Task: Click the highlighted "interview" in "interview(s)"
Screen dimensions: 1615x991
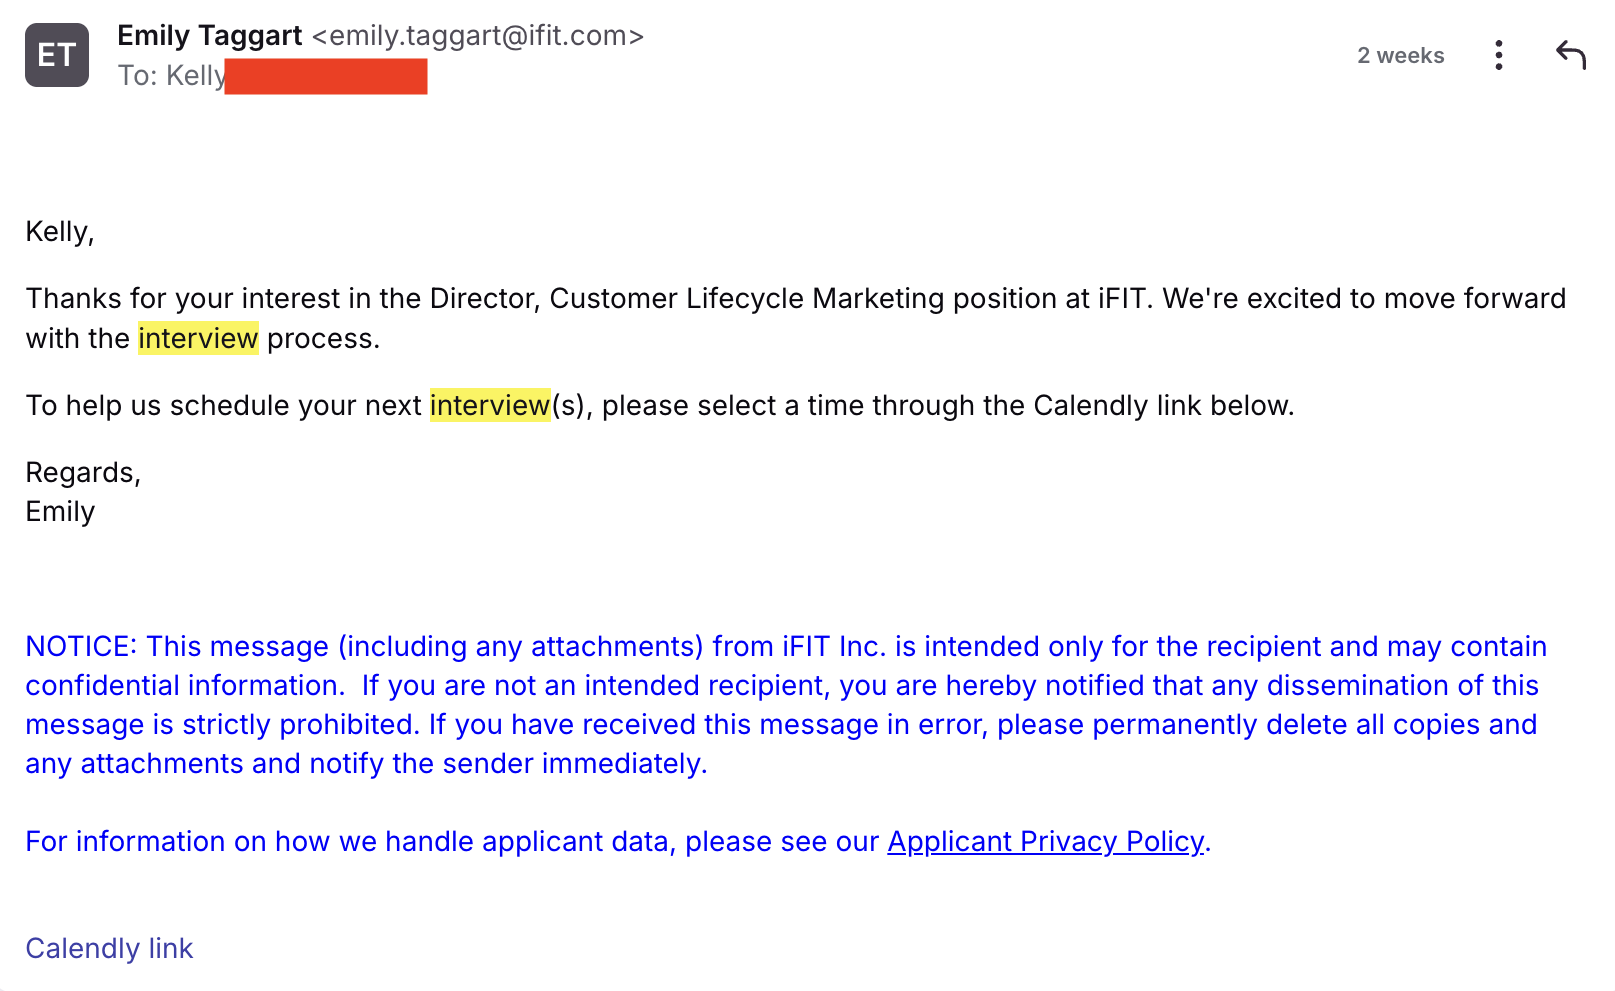Action: 490,406
